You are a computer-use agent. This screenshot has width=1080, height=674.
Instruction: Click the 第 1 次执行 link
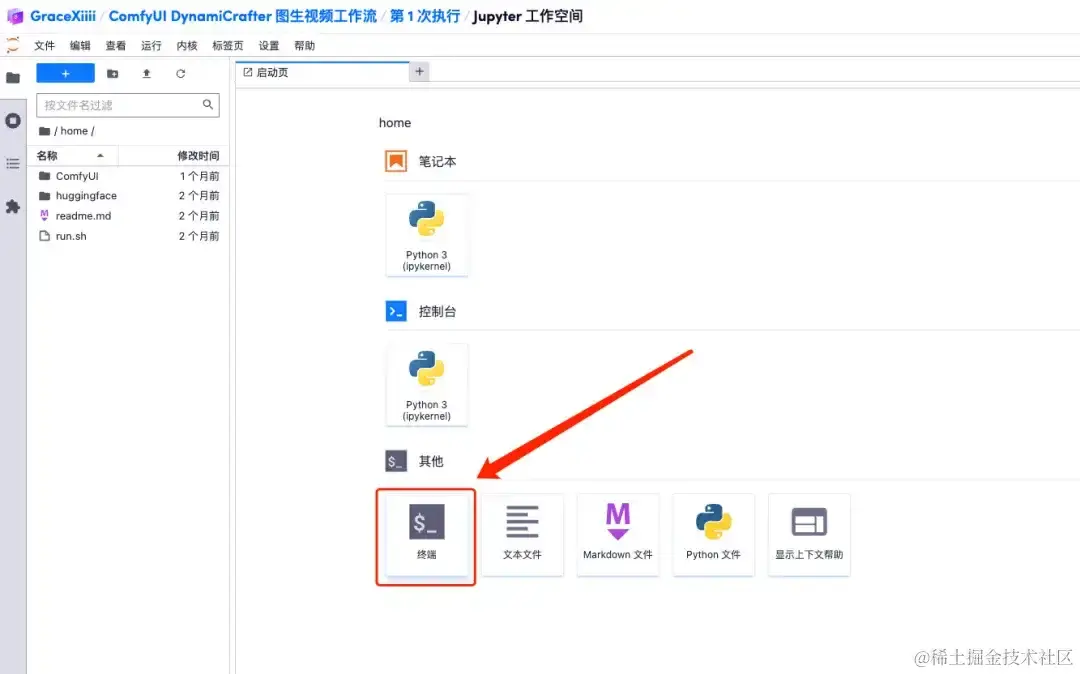425,16
